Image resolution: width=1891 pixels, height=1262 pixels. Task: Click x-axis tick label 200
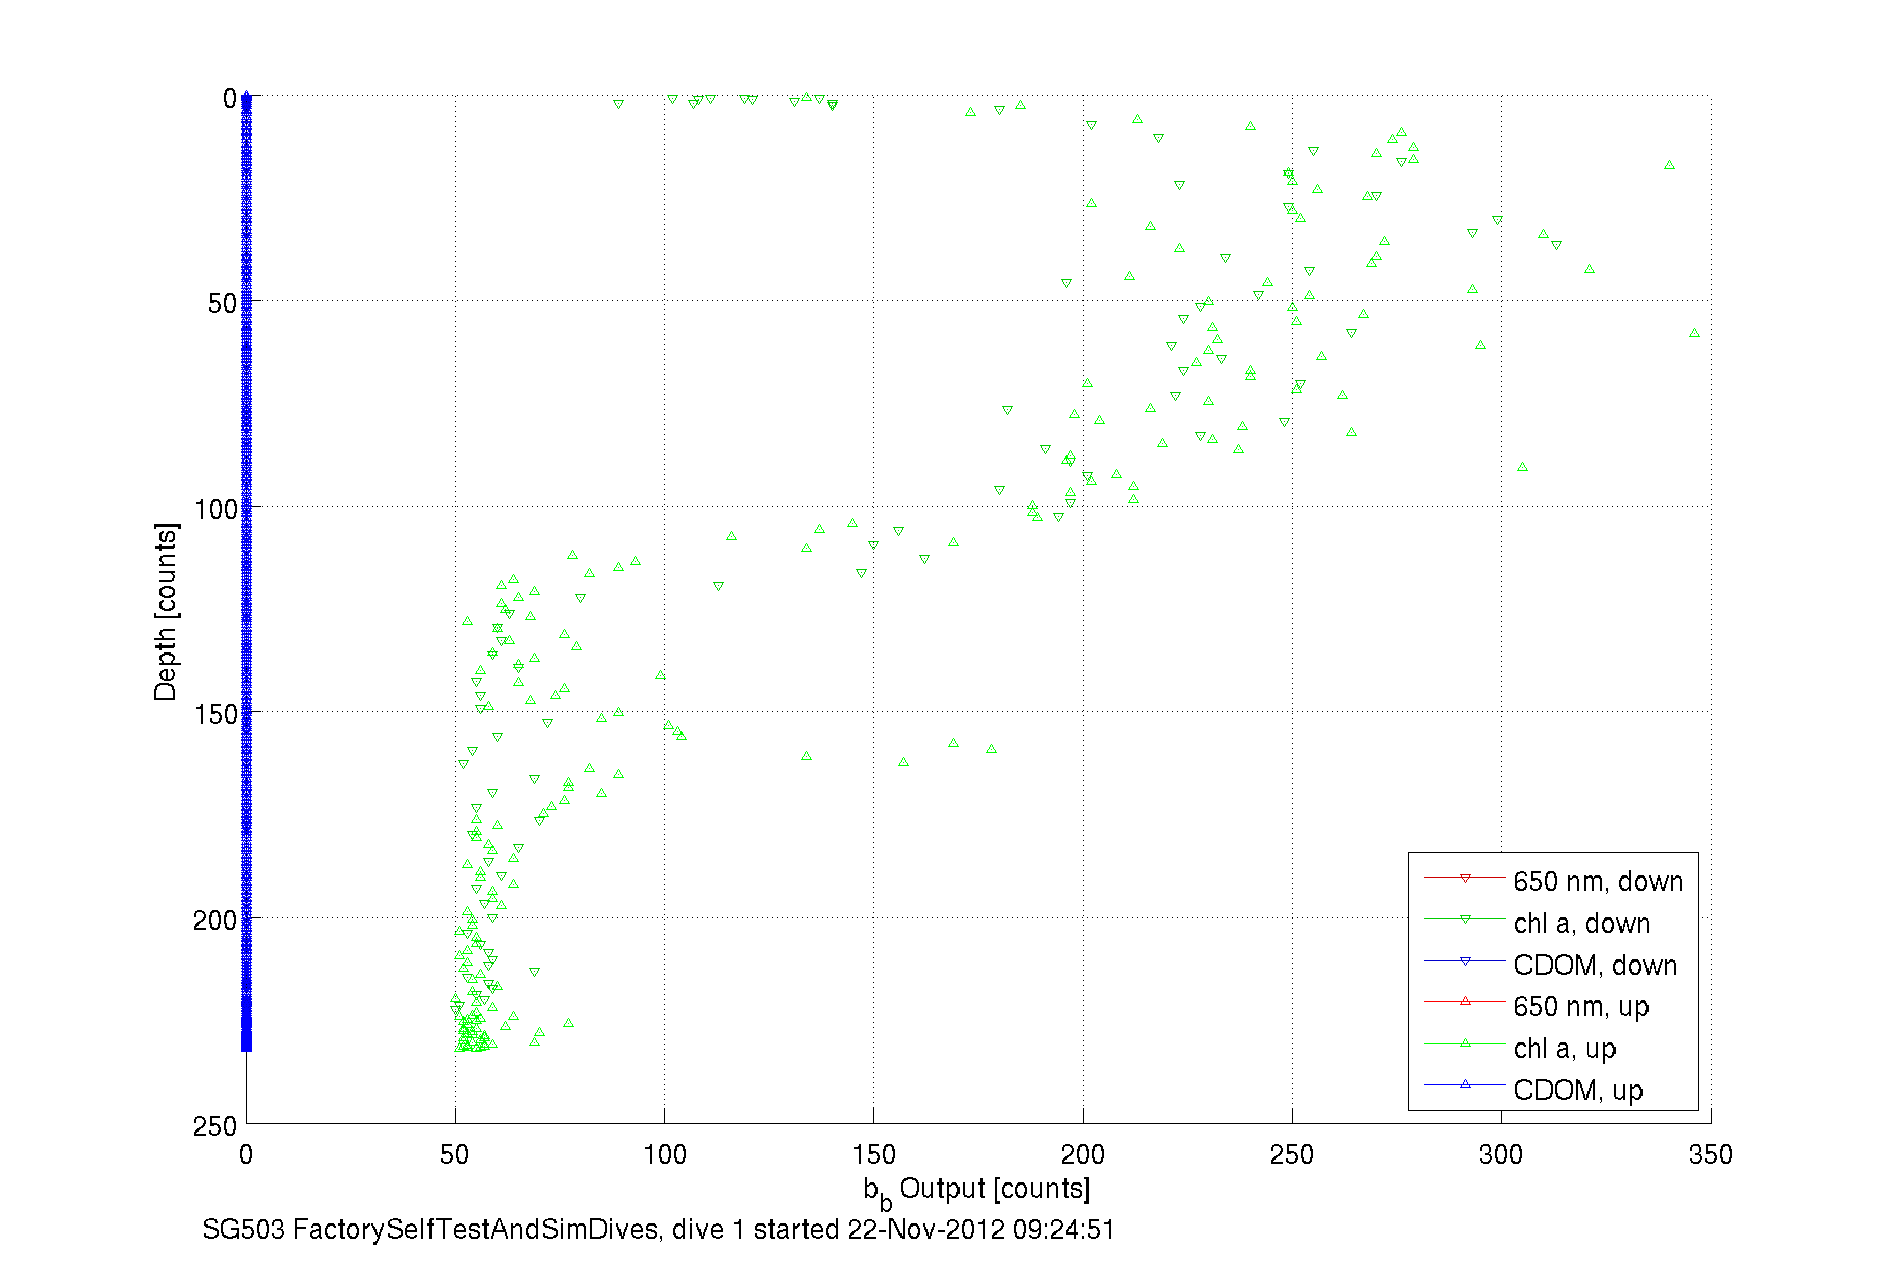(1083, 1155)
